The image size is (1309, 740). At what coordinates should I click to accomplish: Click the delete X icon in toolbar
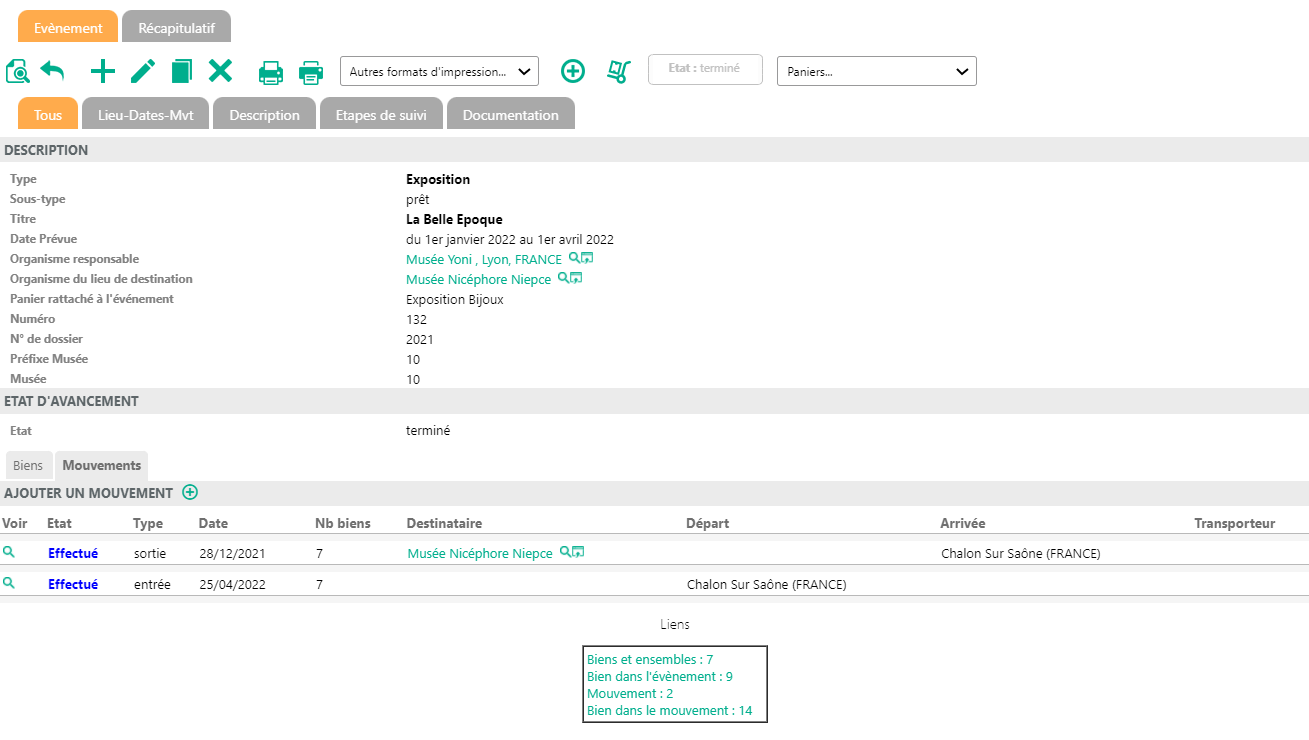tap(220, 71)
